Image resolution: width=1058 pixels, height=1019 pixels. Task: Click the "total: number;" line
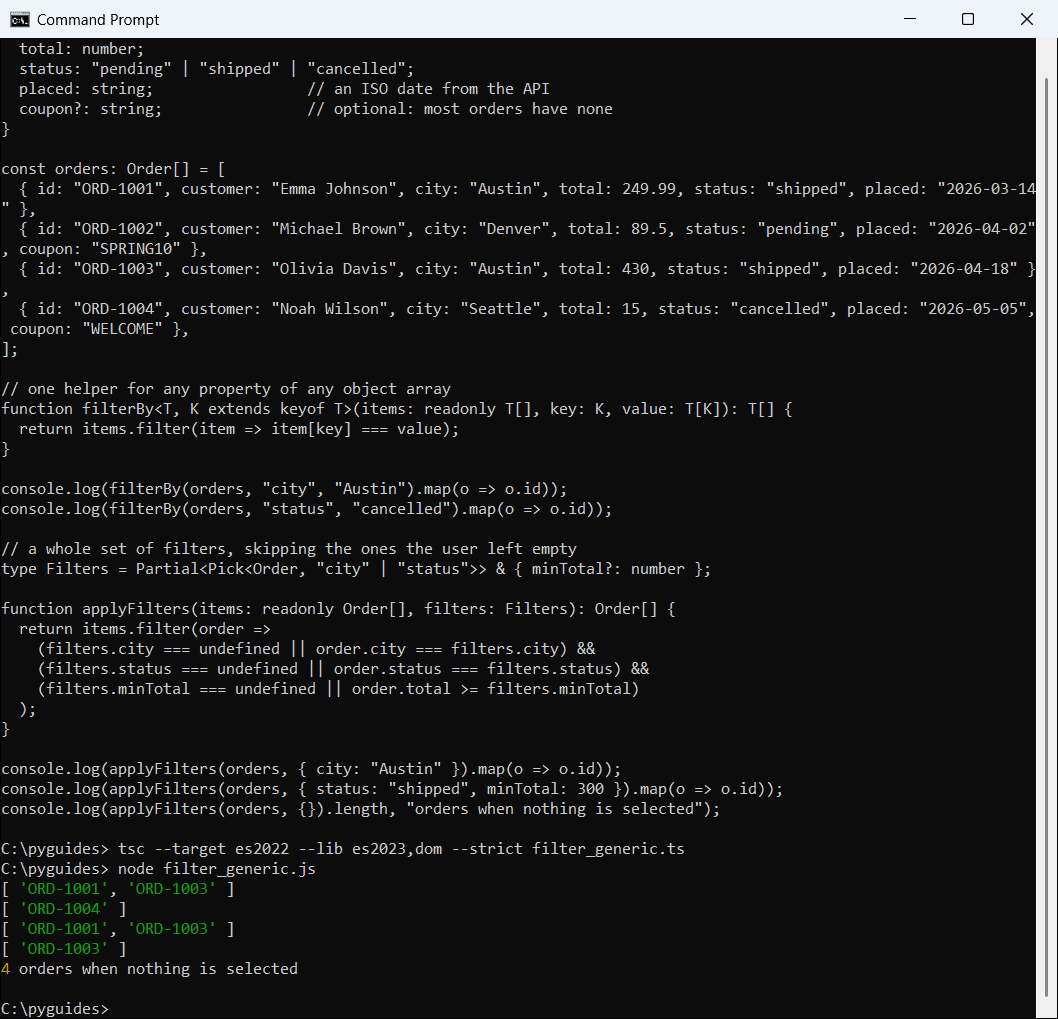pyautogui.click(x=81, y=49)
